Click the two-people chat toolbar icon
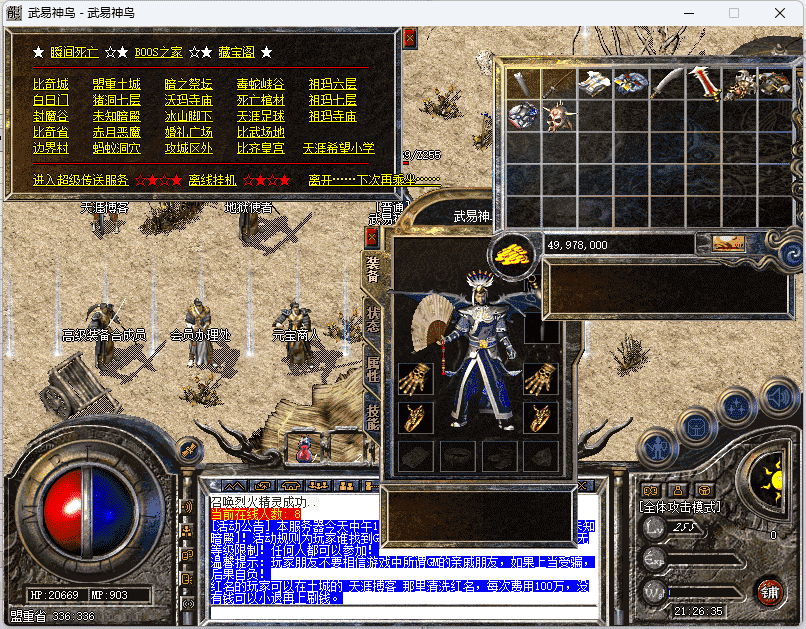 346,485
